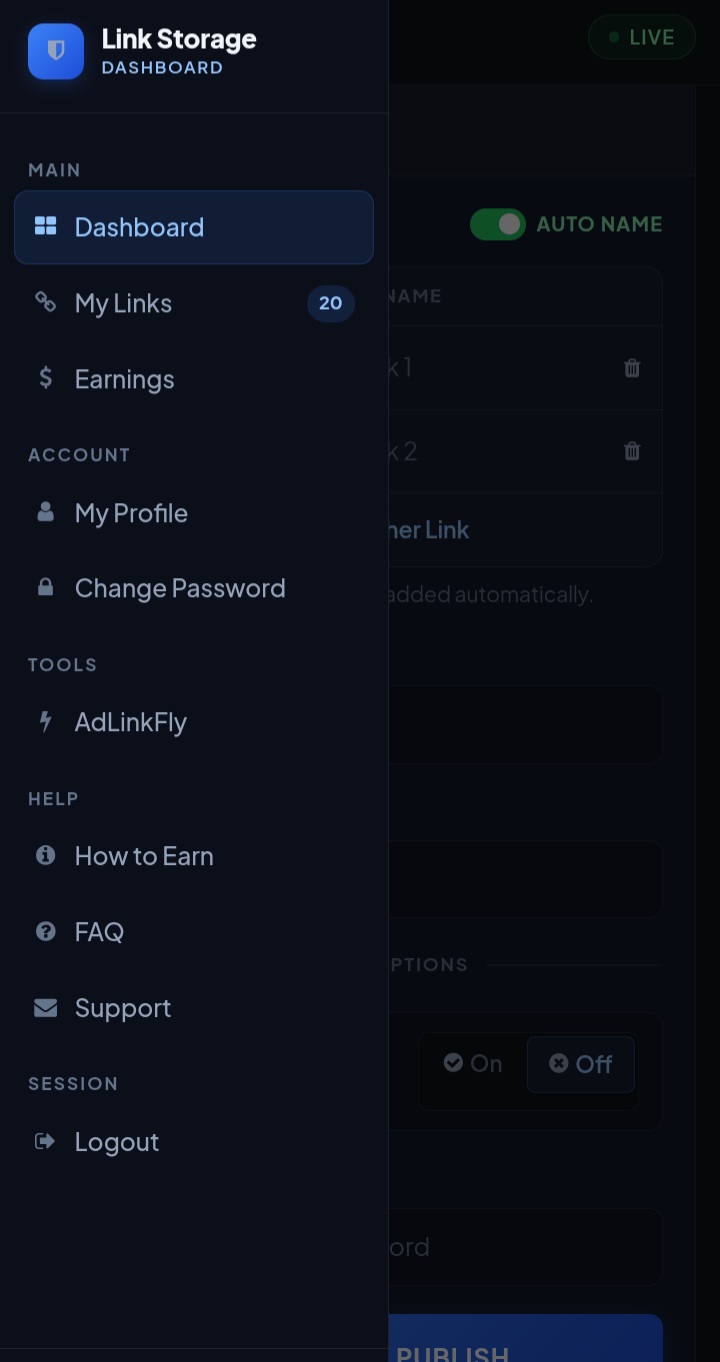Click the chain icon next to My Links

point(45,302)
